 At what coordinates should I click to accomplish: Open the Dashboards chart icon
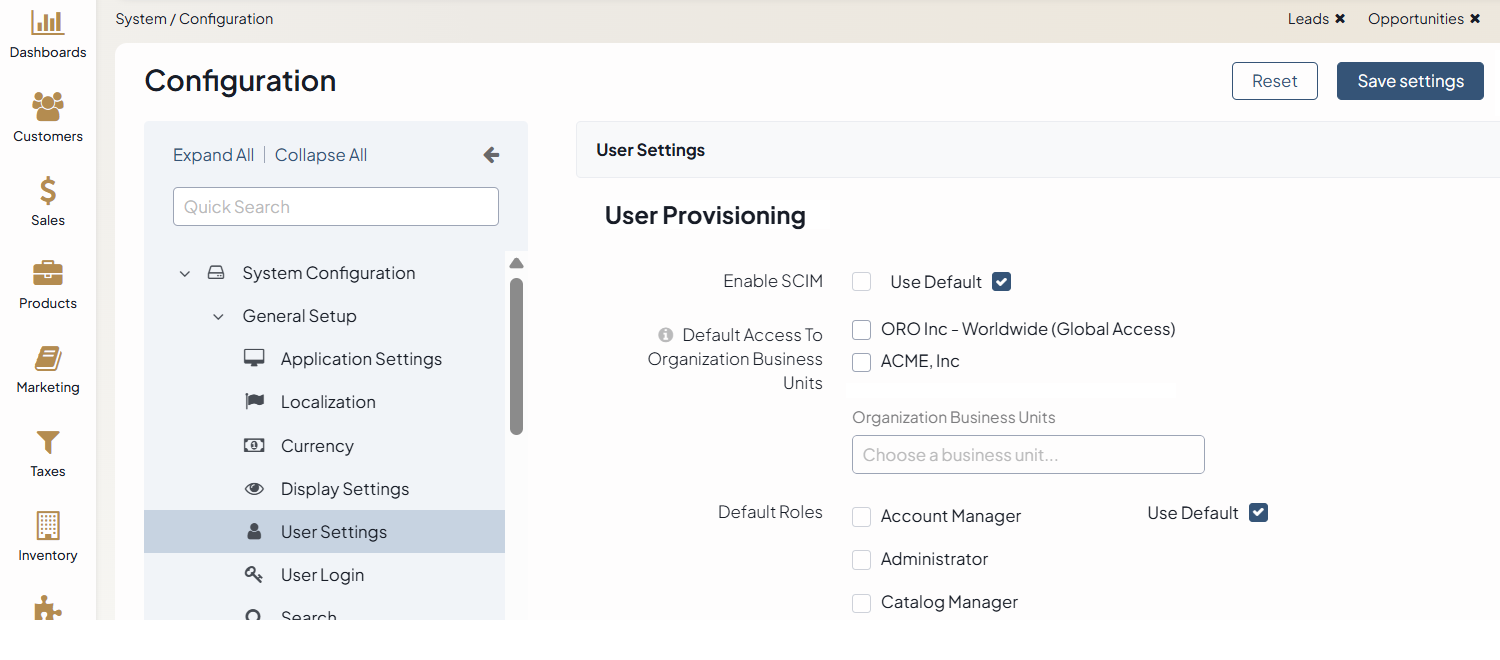47,23
